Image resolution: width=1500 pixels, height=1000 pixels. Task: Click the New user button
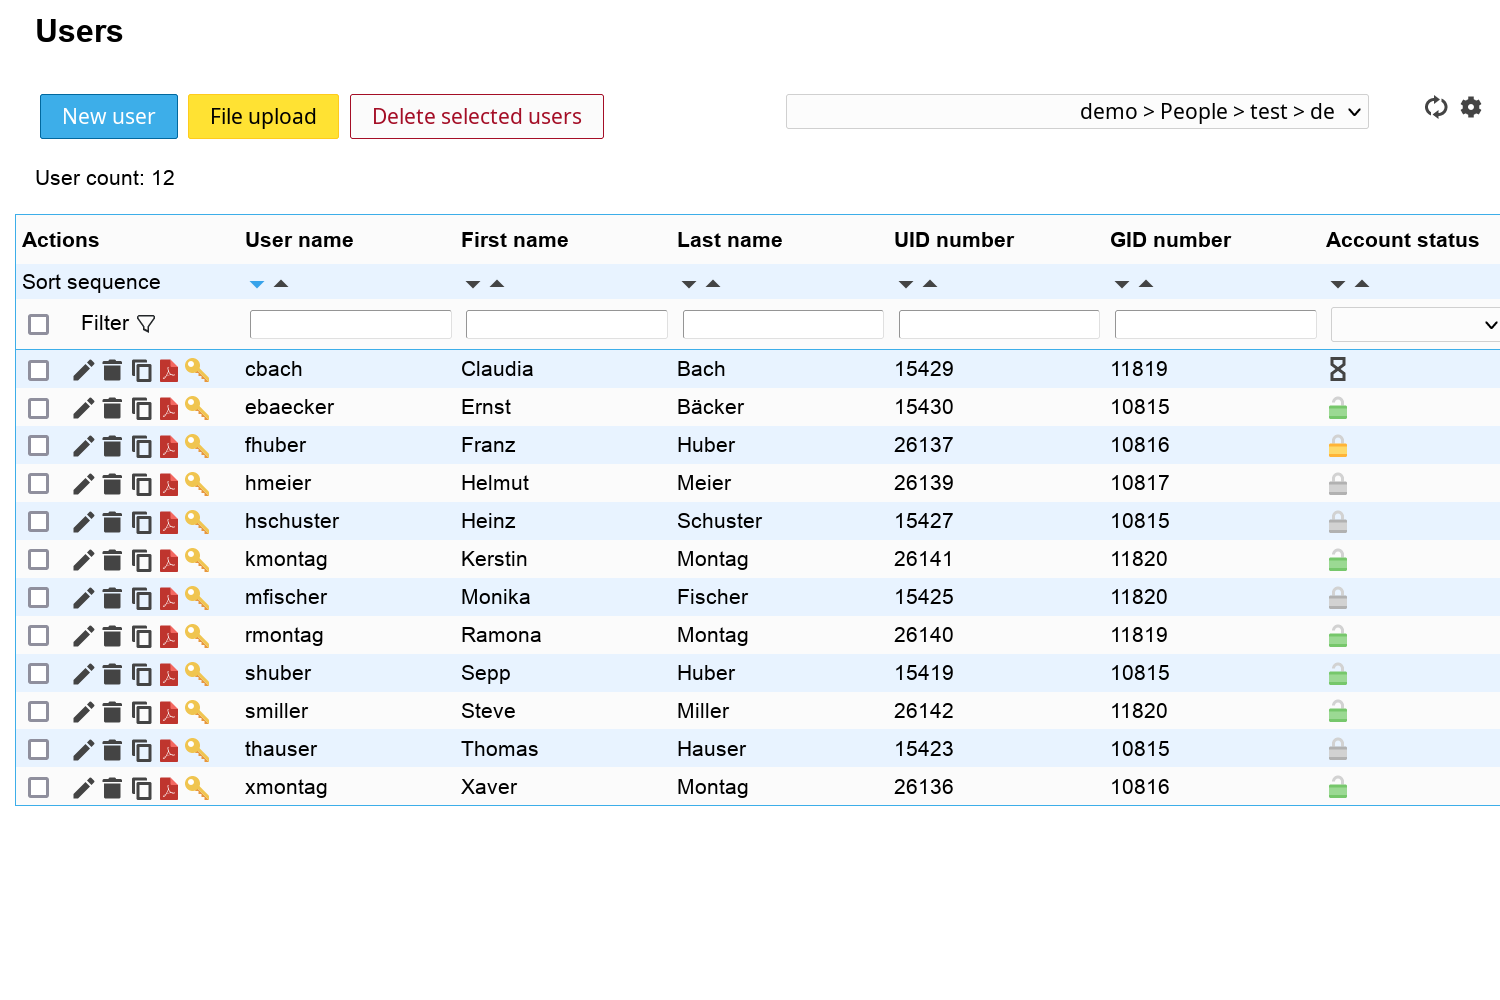(x=109, y=116)
